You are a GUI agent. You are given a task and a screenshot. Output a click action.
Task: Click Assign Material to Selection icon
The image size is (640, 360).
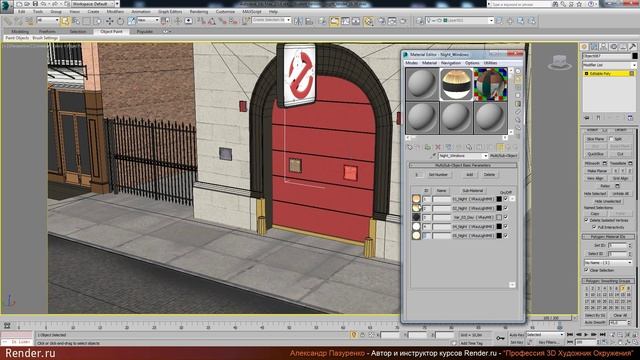pyautogui.click(x=427, y=147)
